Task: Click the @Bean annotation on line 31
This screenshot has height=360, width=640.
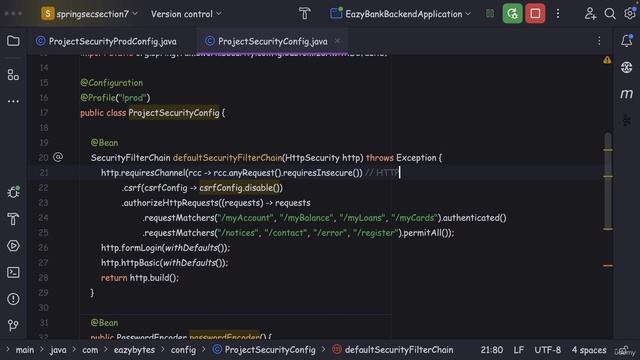Action: coord(104,322)
